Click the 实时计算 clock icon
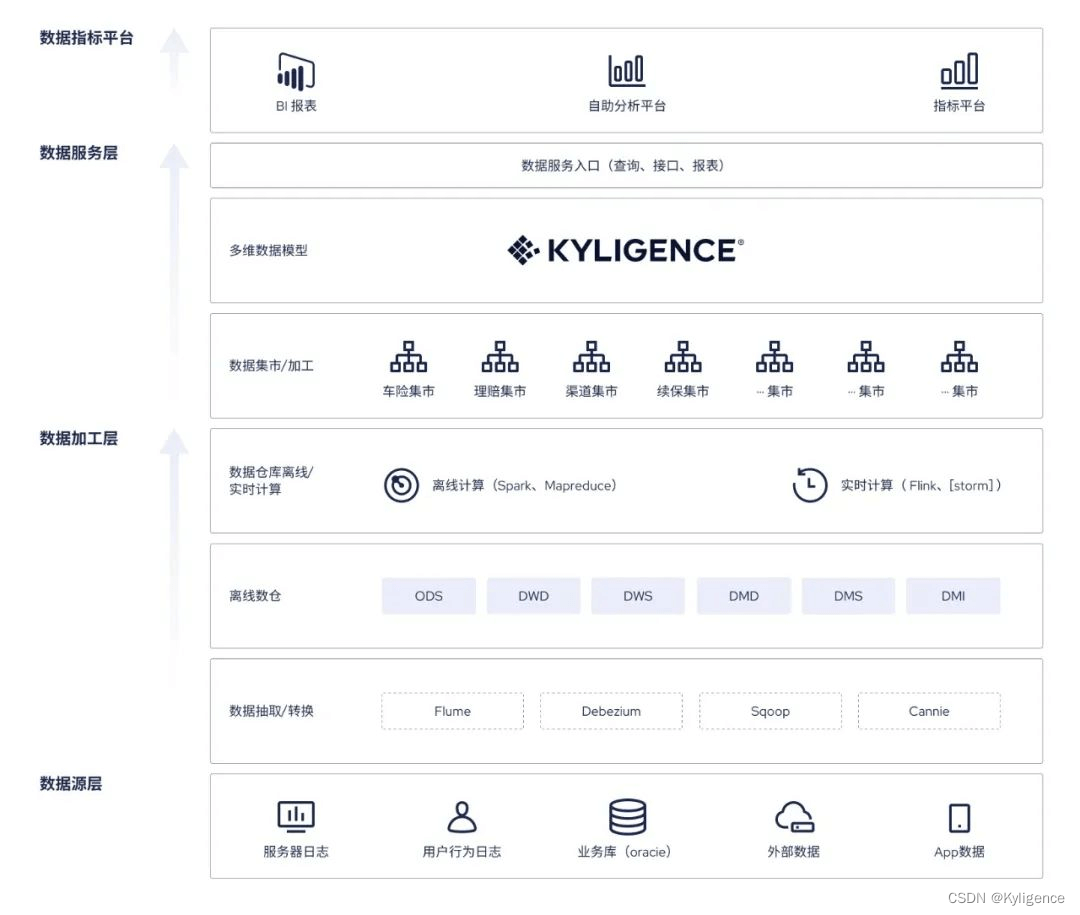Image resolution: width=1080 pixels, height=915 pixels. [x=809, y=484]
